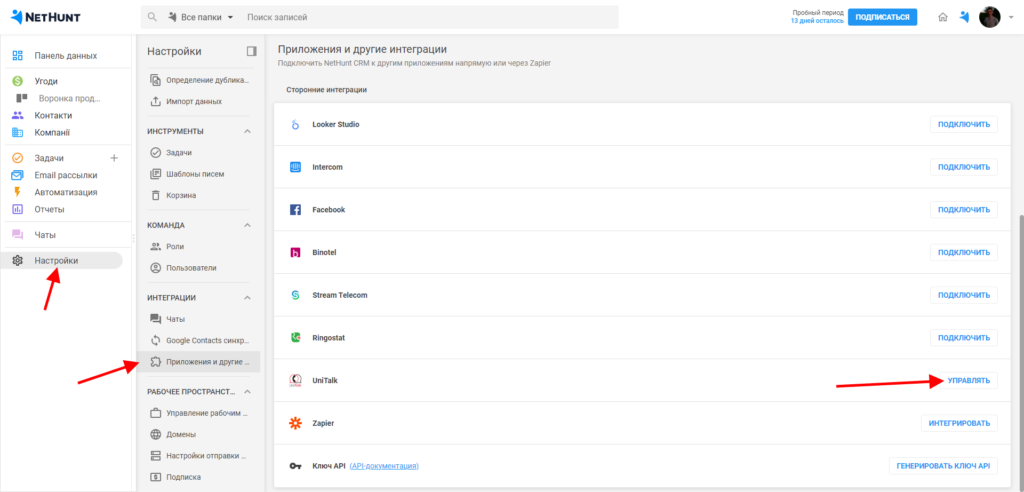Open the API-документация link
This screenshot has height=492, width=1024.
[384, 466]
